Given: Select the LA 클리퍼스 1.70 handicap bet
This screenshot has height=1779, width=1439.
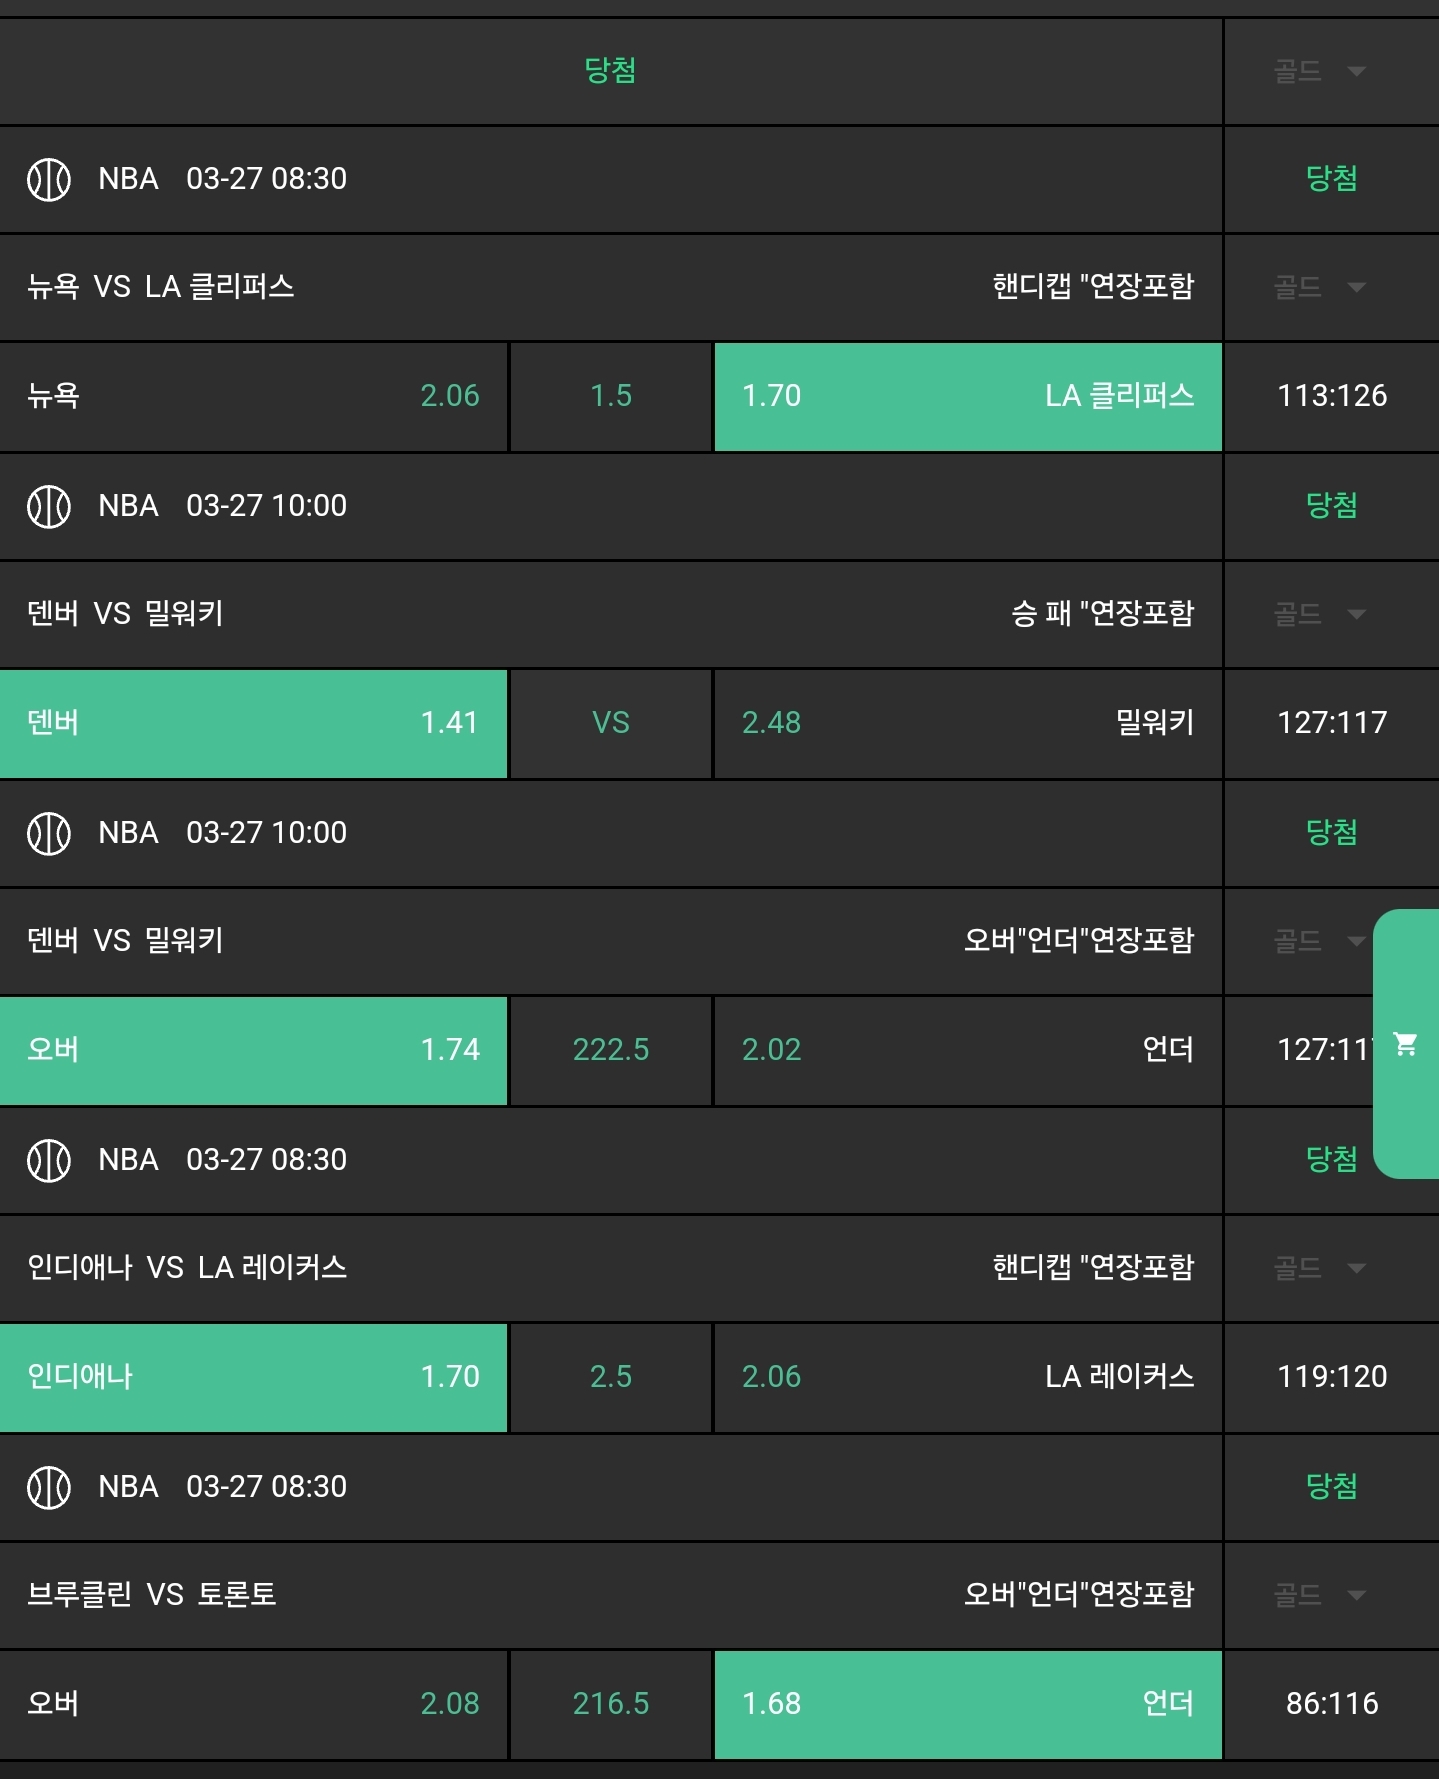Looking at the screenshot, I should (967, 396).
